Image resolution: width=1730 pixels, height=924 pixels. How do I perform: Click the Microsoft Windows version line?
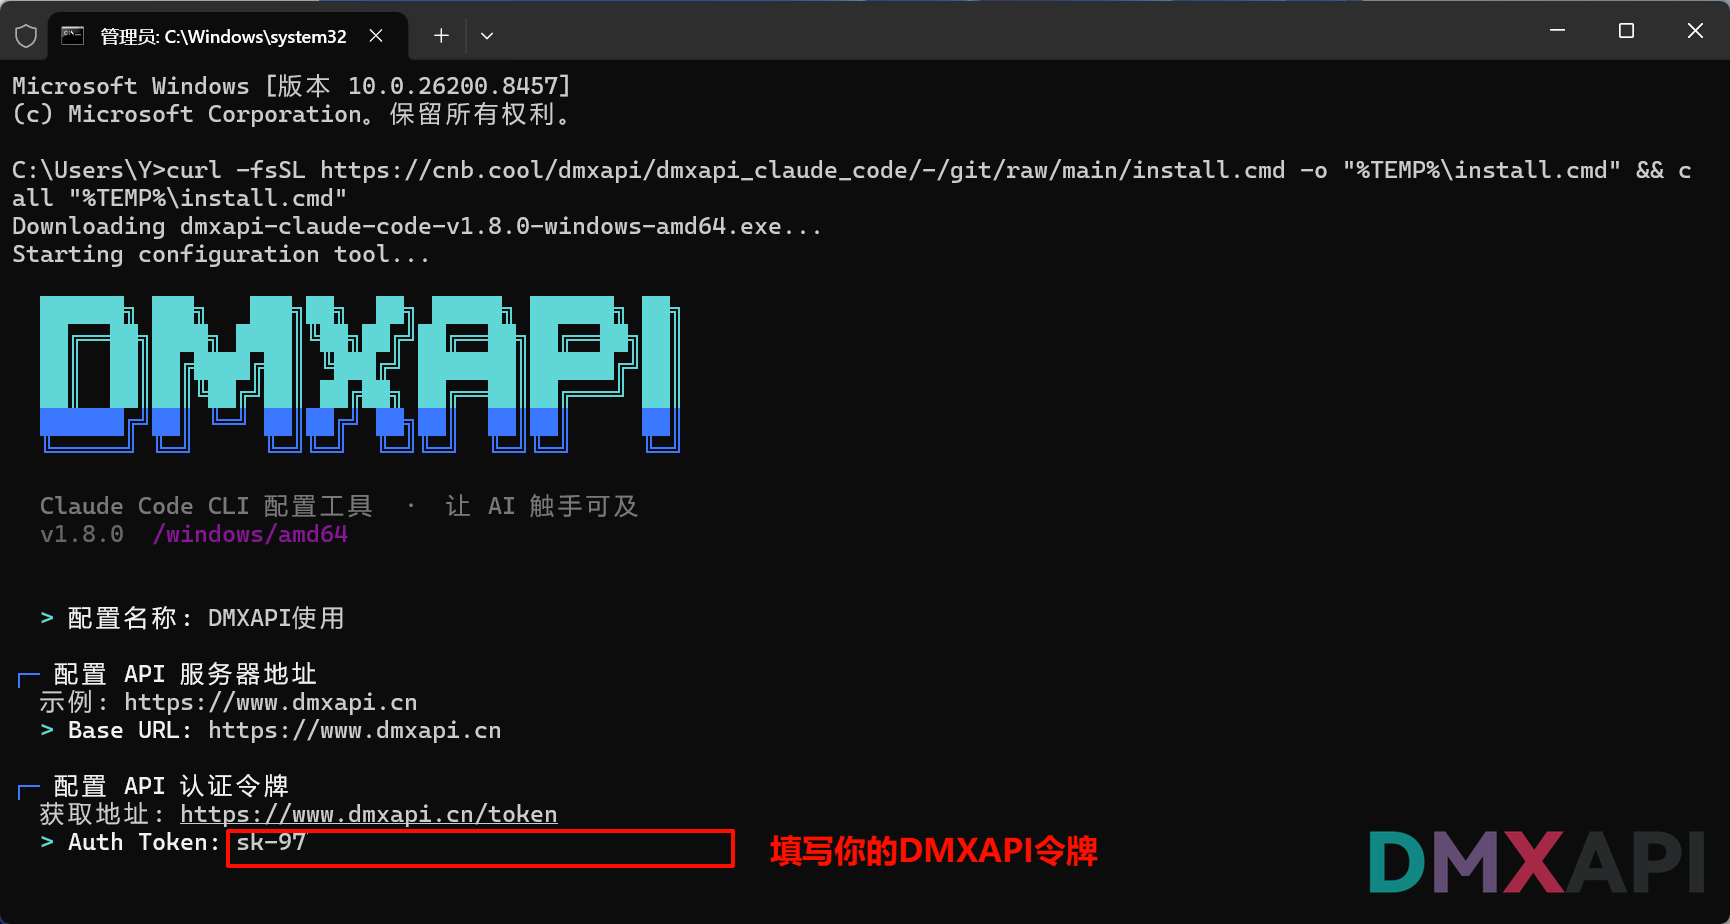click(291, 86)
